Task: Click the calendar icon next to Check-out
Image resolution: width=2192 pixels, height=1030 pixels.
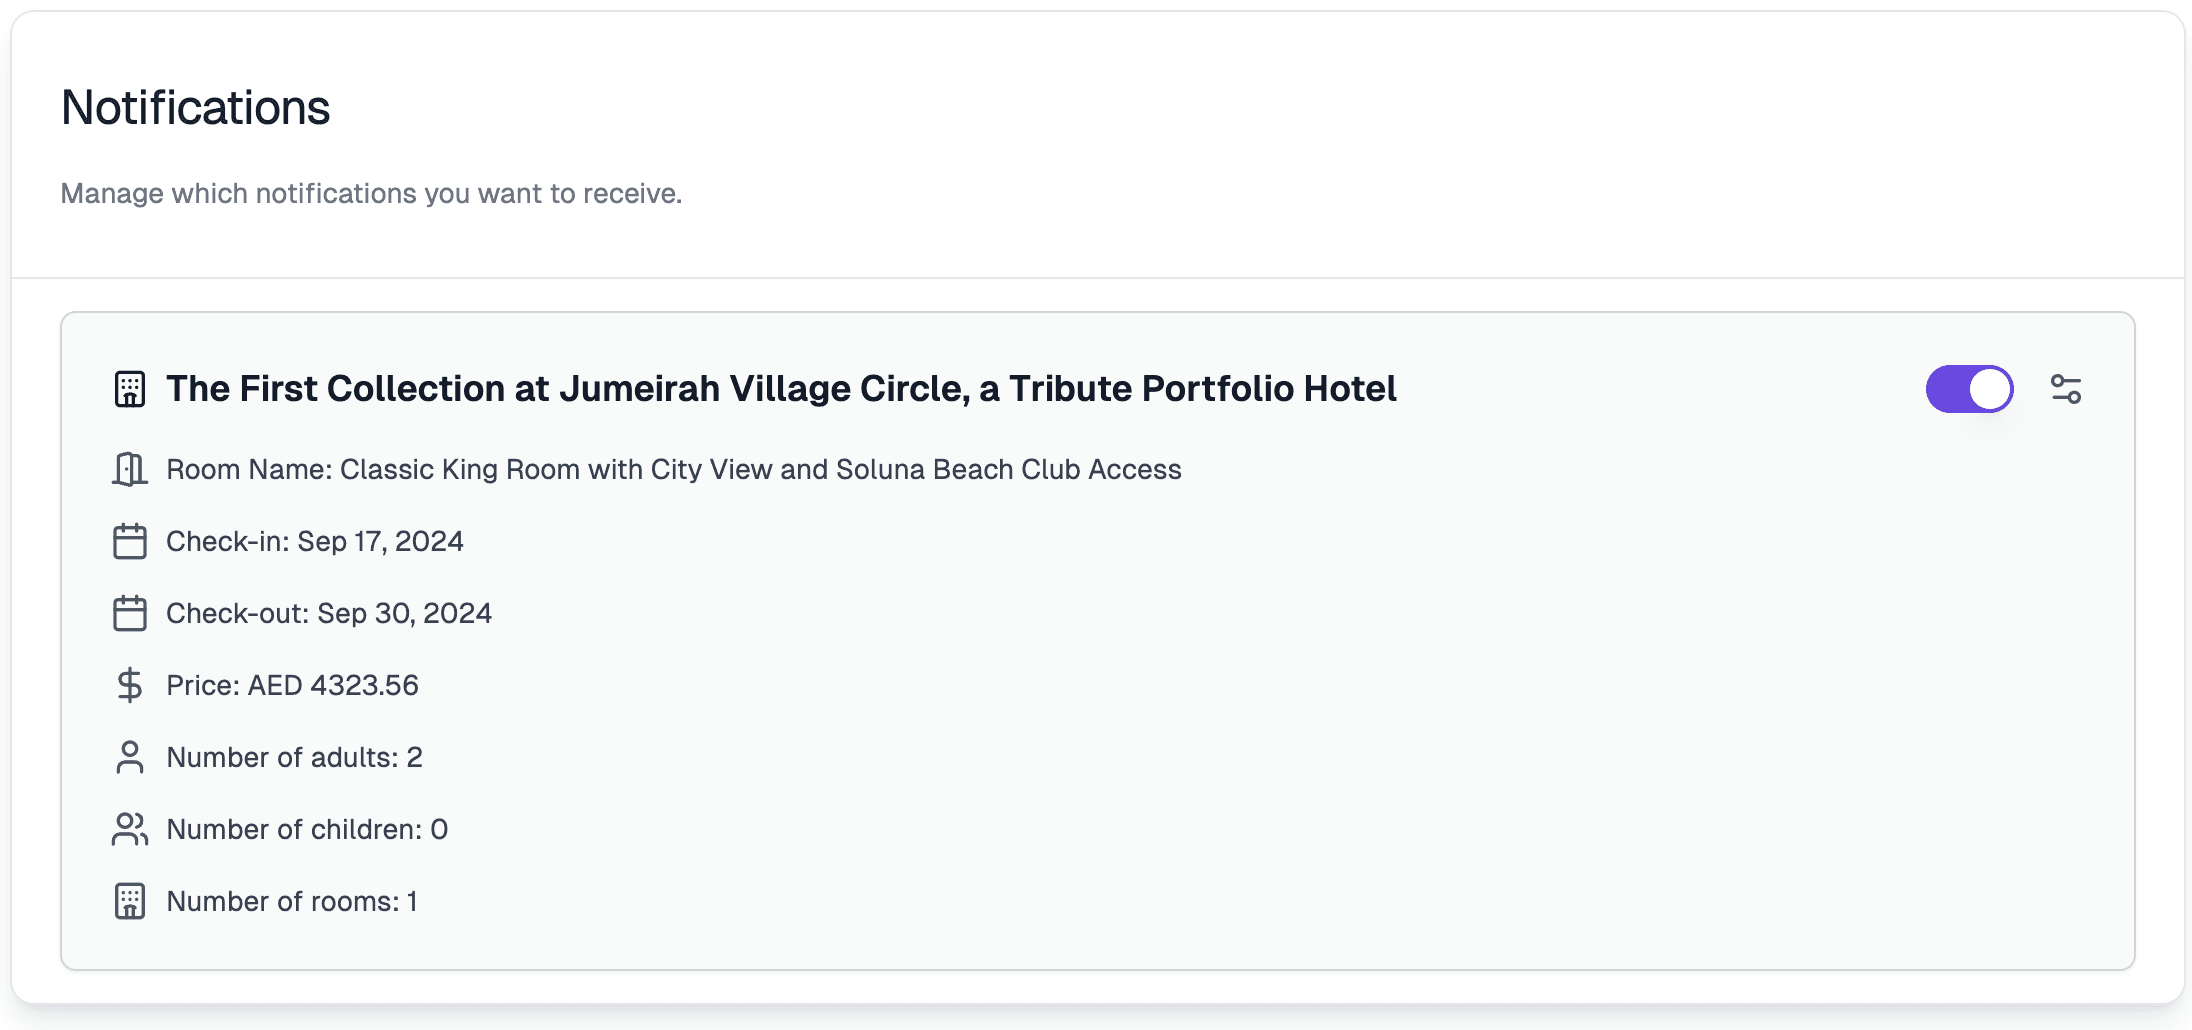Action: [130, 613]
